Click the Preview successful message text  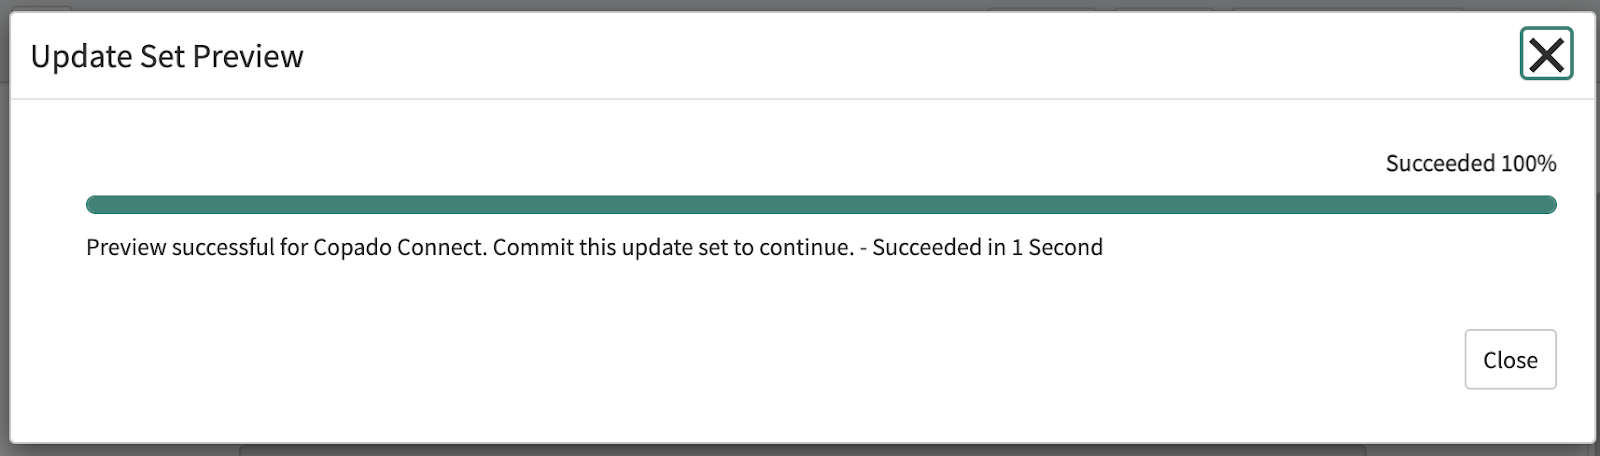pos(594,247)
